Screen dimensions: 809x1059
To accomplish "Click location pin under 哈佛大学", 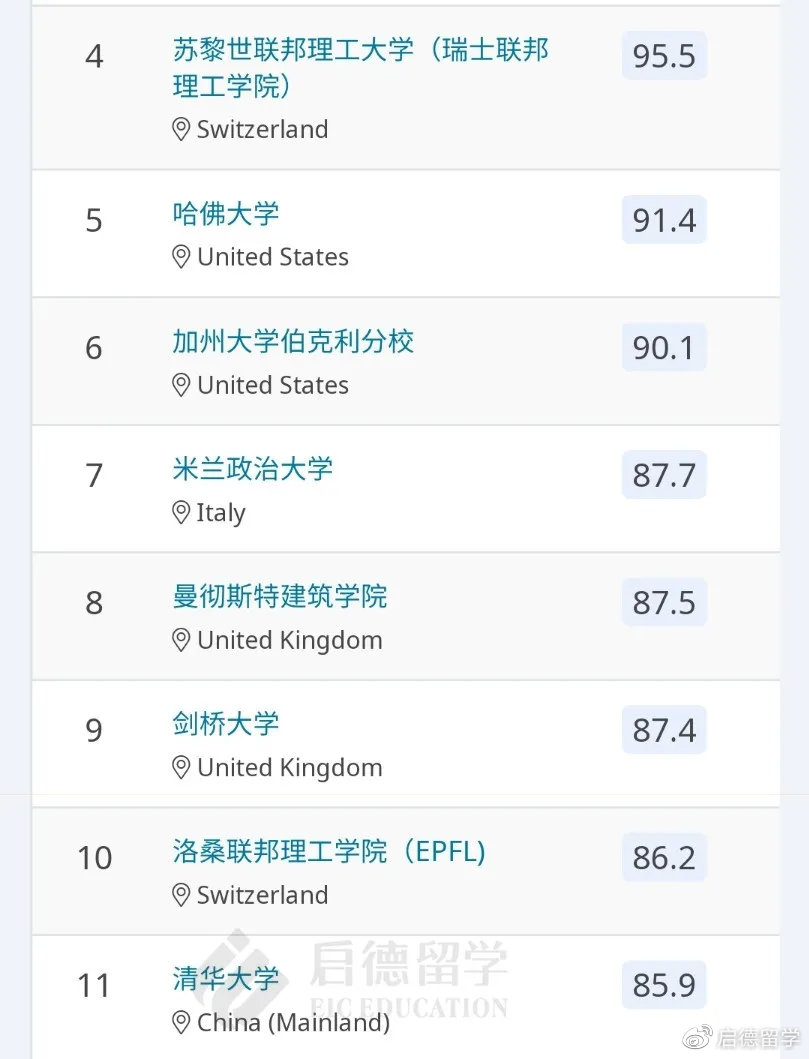I will click(x=181, y=257).
